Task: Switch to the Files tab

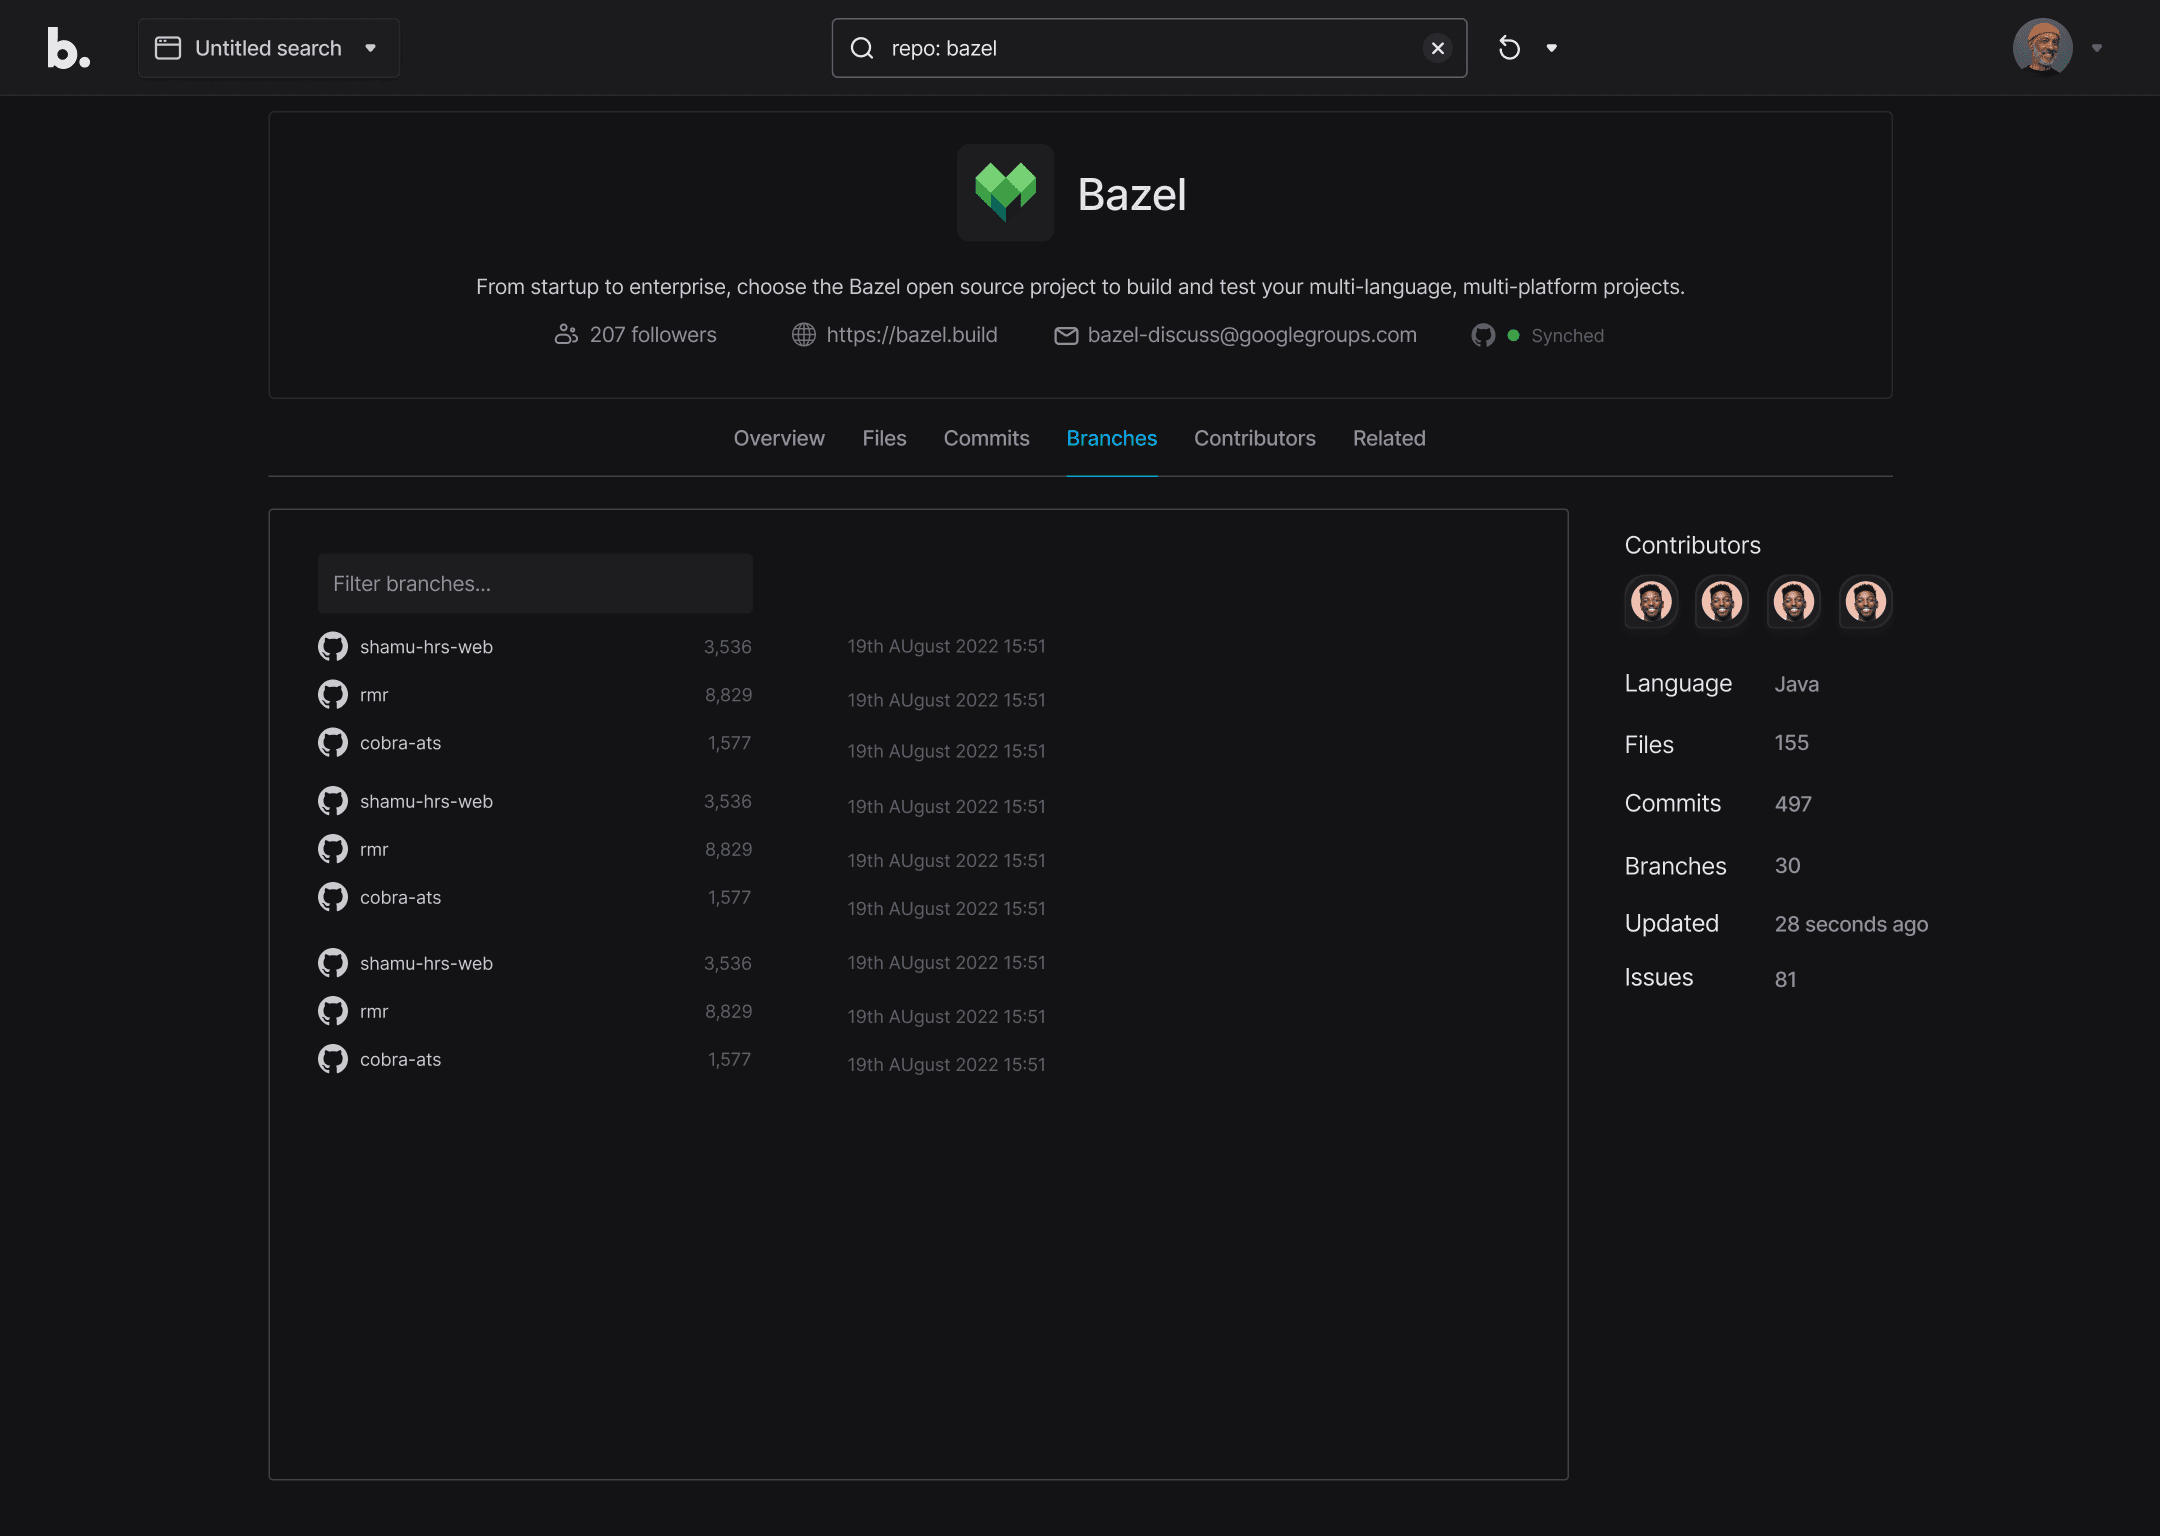Action: pyautogui.click(x=884, y=438)
